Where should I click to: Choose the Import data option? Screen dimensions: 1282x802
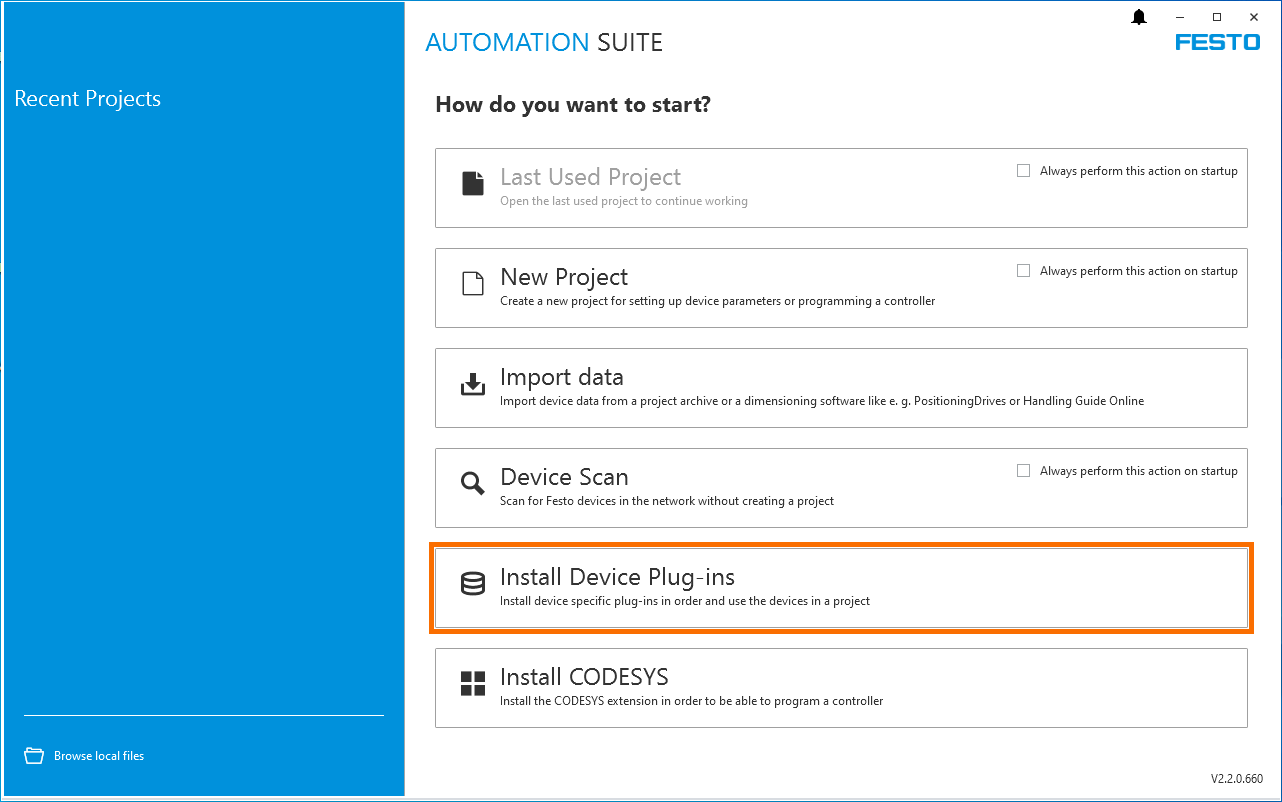[x=841, y=388]
